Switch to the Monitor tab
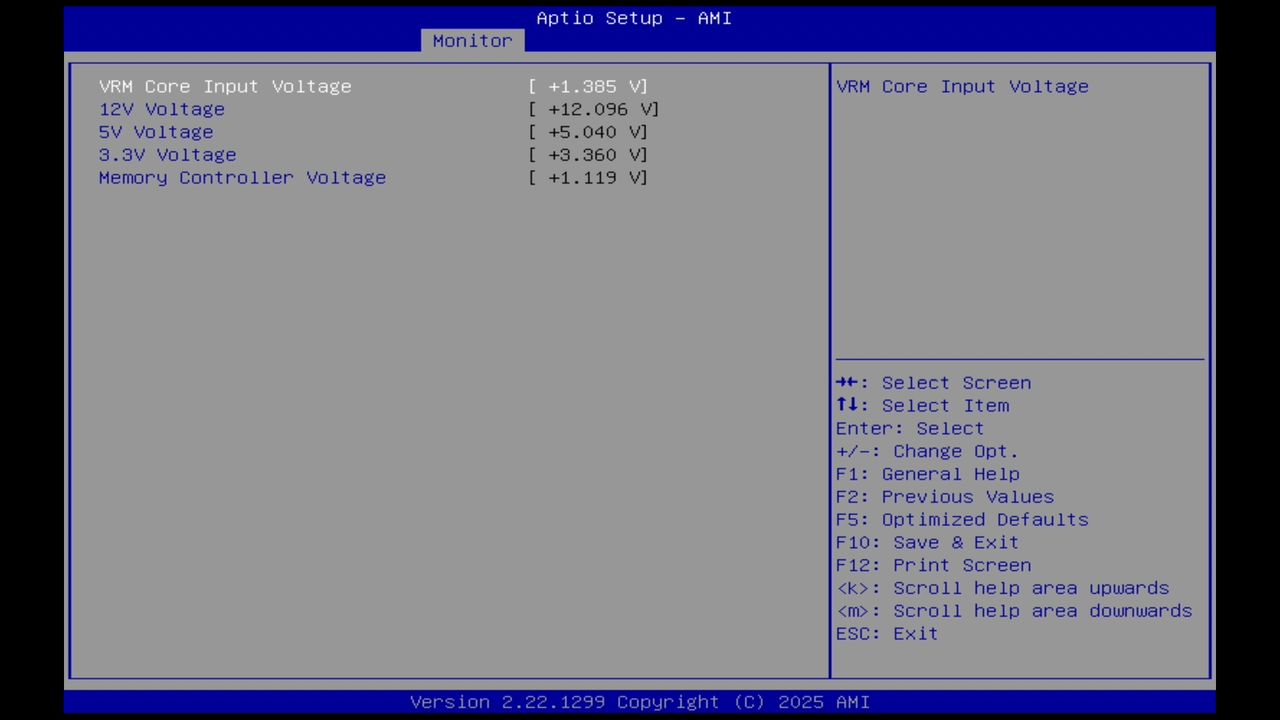Image resolution: width=1280 pixels, height=720 pixels. 471,40
